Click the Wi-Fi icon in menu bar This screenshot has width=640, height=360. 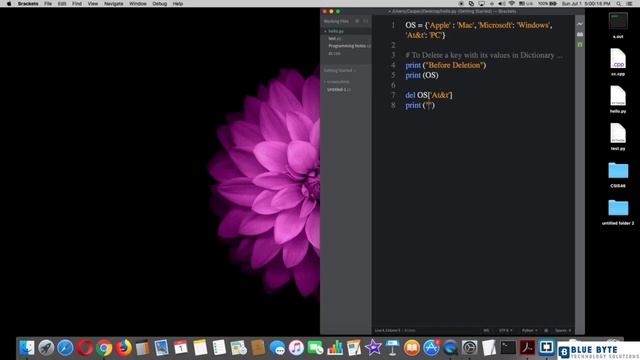(x=511, y=4)
